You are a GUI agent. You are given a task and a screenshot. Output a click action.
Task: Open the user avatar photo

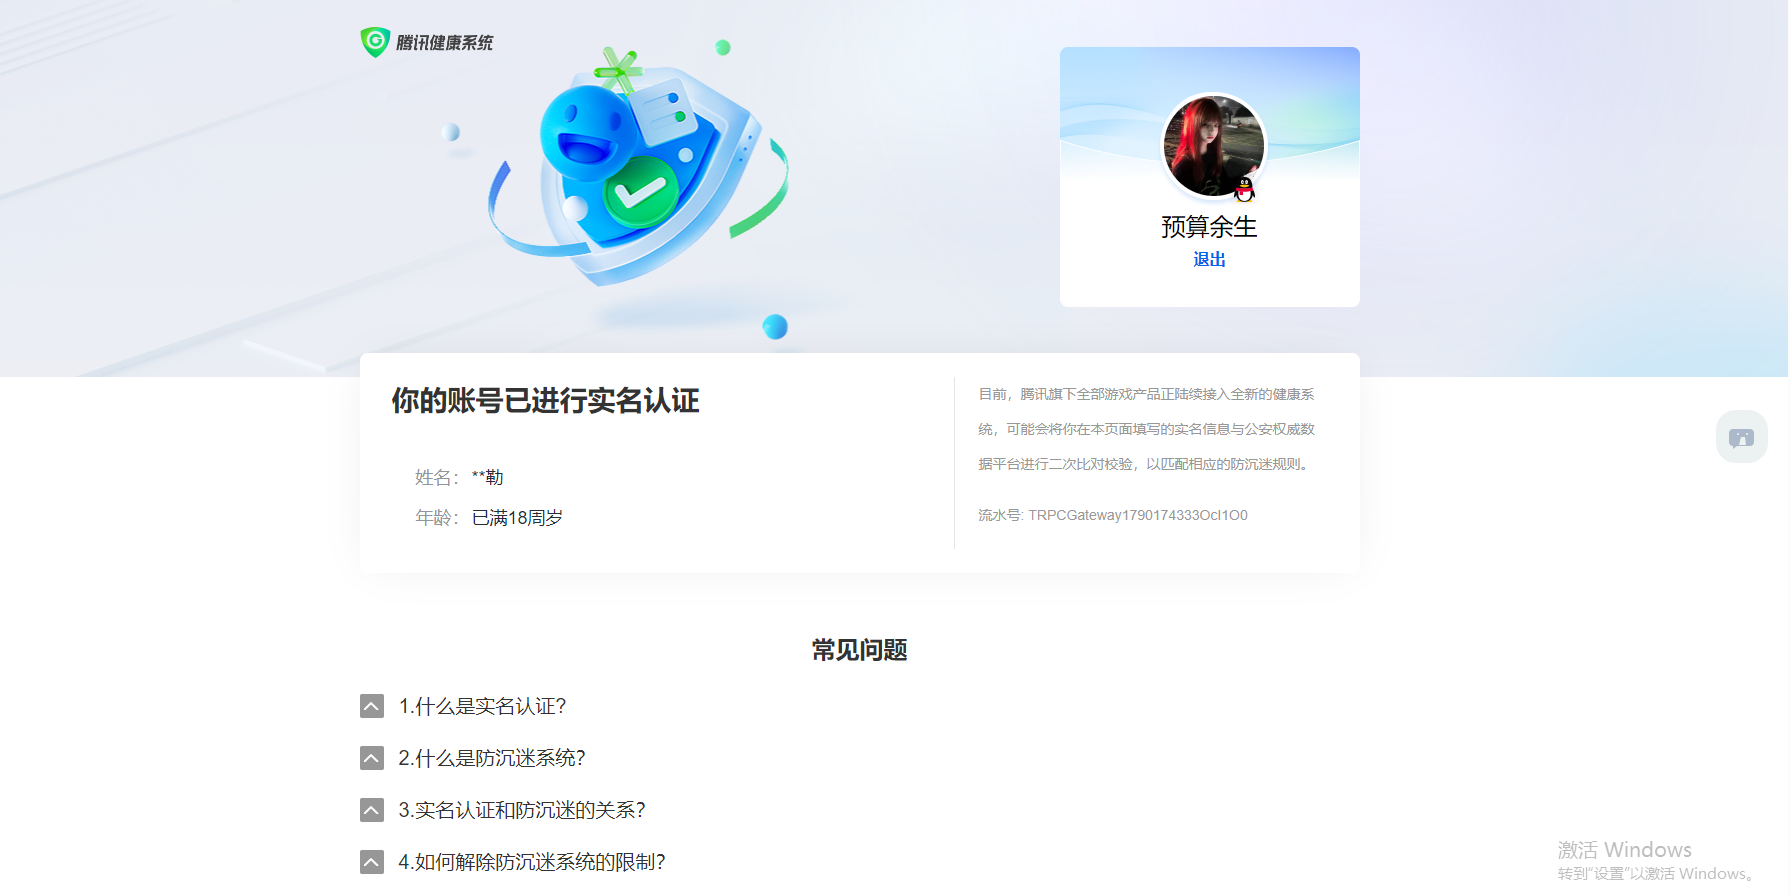tap(1213, 146)
